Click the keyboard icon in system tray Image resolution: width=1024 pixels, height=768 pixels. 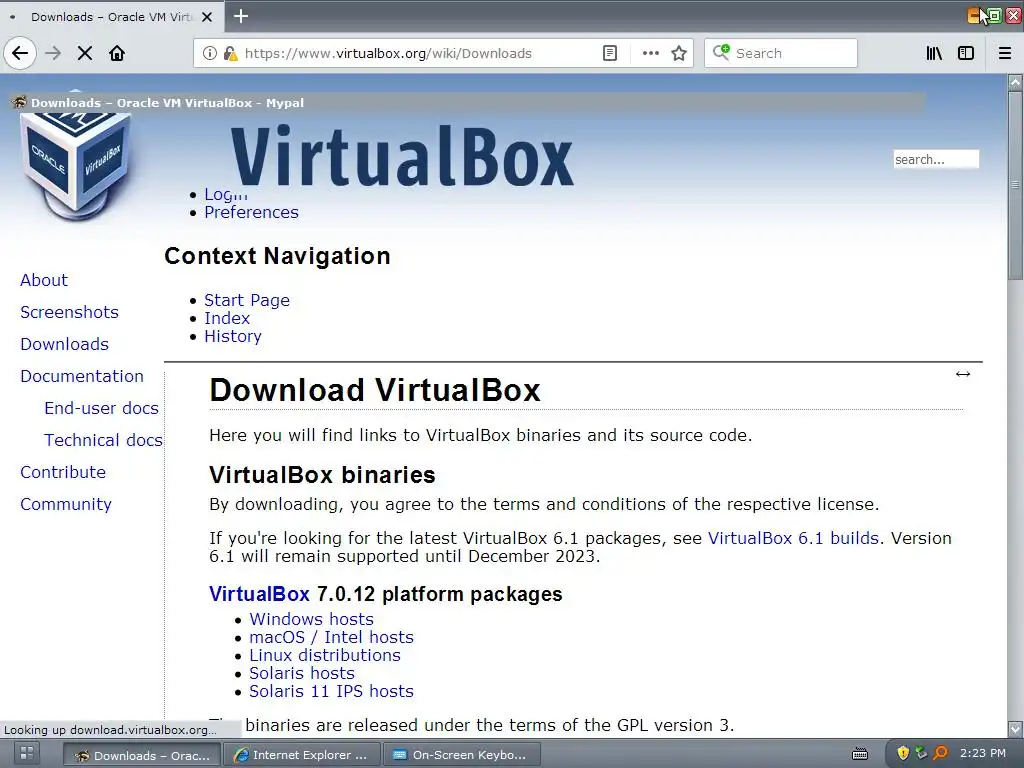click(860, 754)
